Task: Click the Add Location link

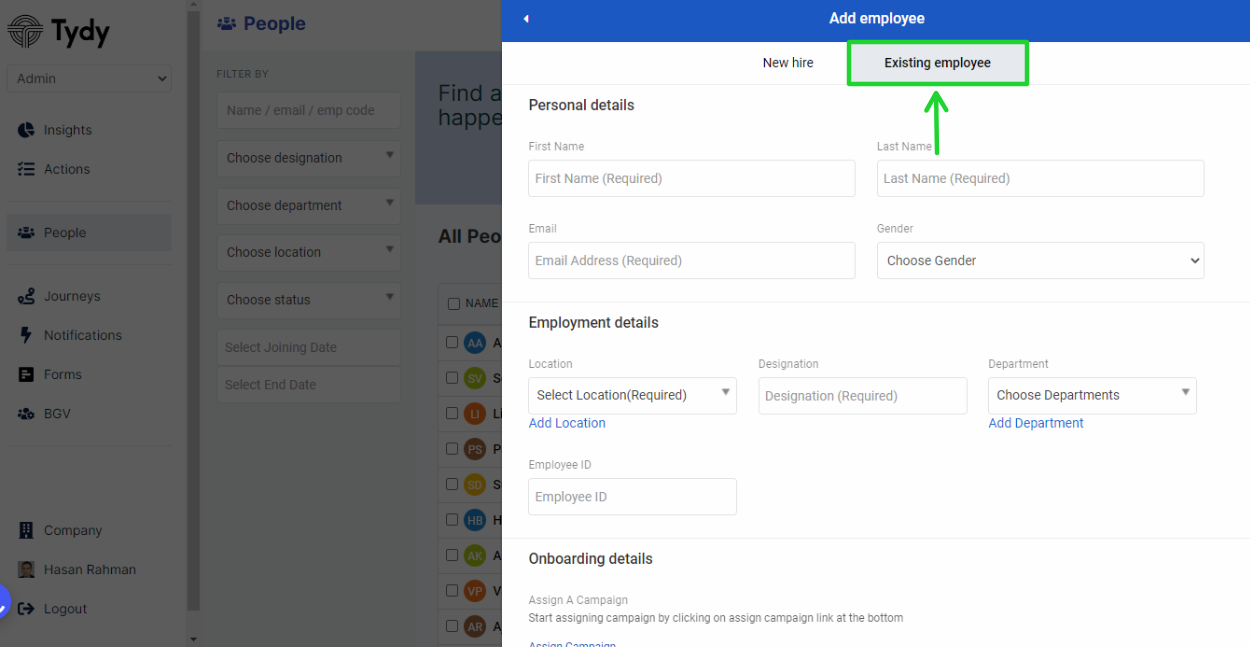Action: click(567, 423)
